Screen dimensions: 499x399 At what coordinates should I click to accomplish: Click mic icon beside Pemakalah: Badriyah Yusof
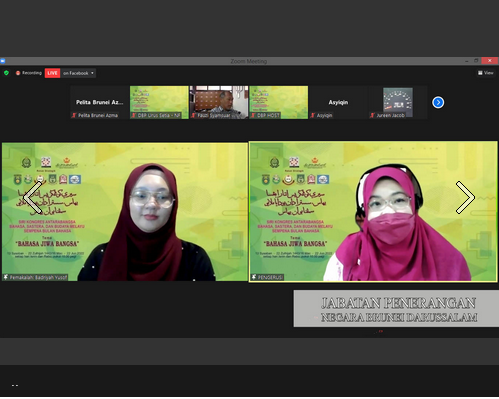coord(6,277)
